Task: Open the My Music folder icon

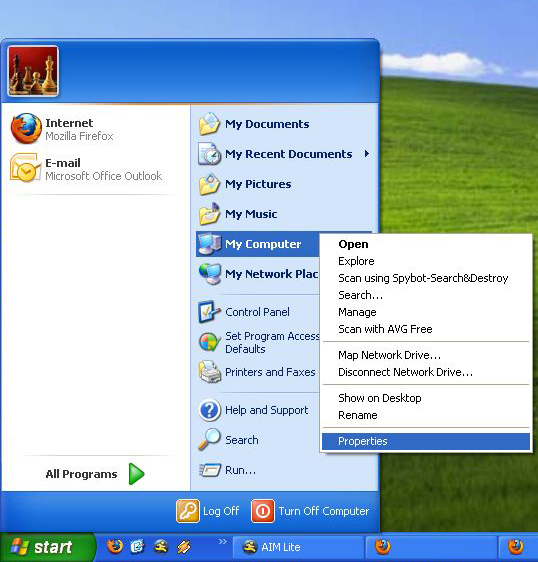Action: click(209, 214)
